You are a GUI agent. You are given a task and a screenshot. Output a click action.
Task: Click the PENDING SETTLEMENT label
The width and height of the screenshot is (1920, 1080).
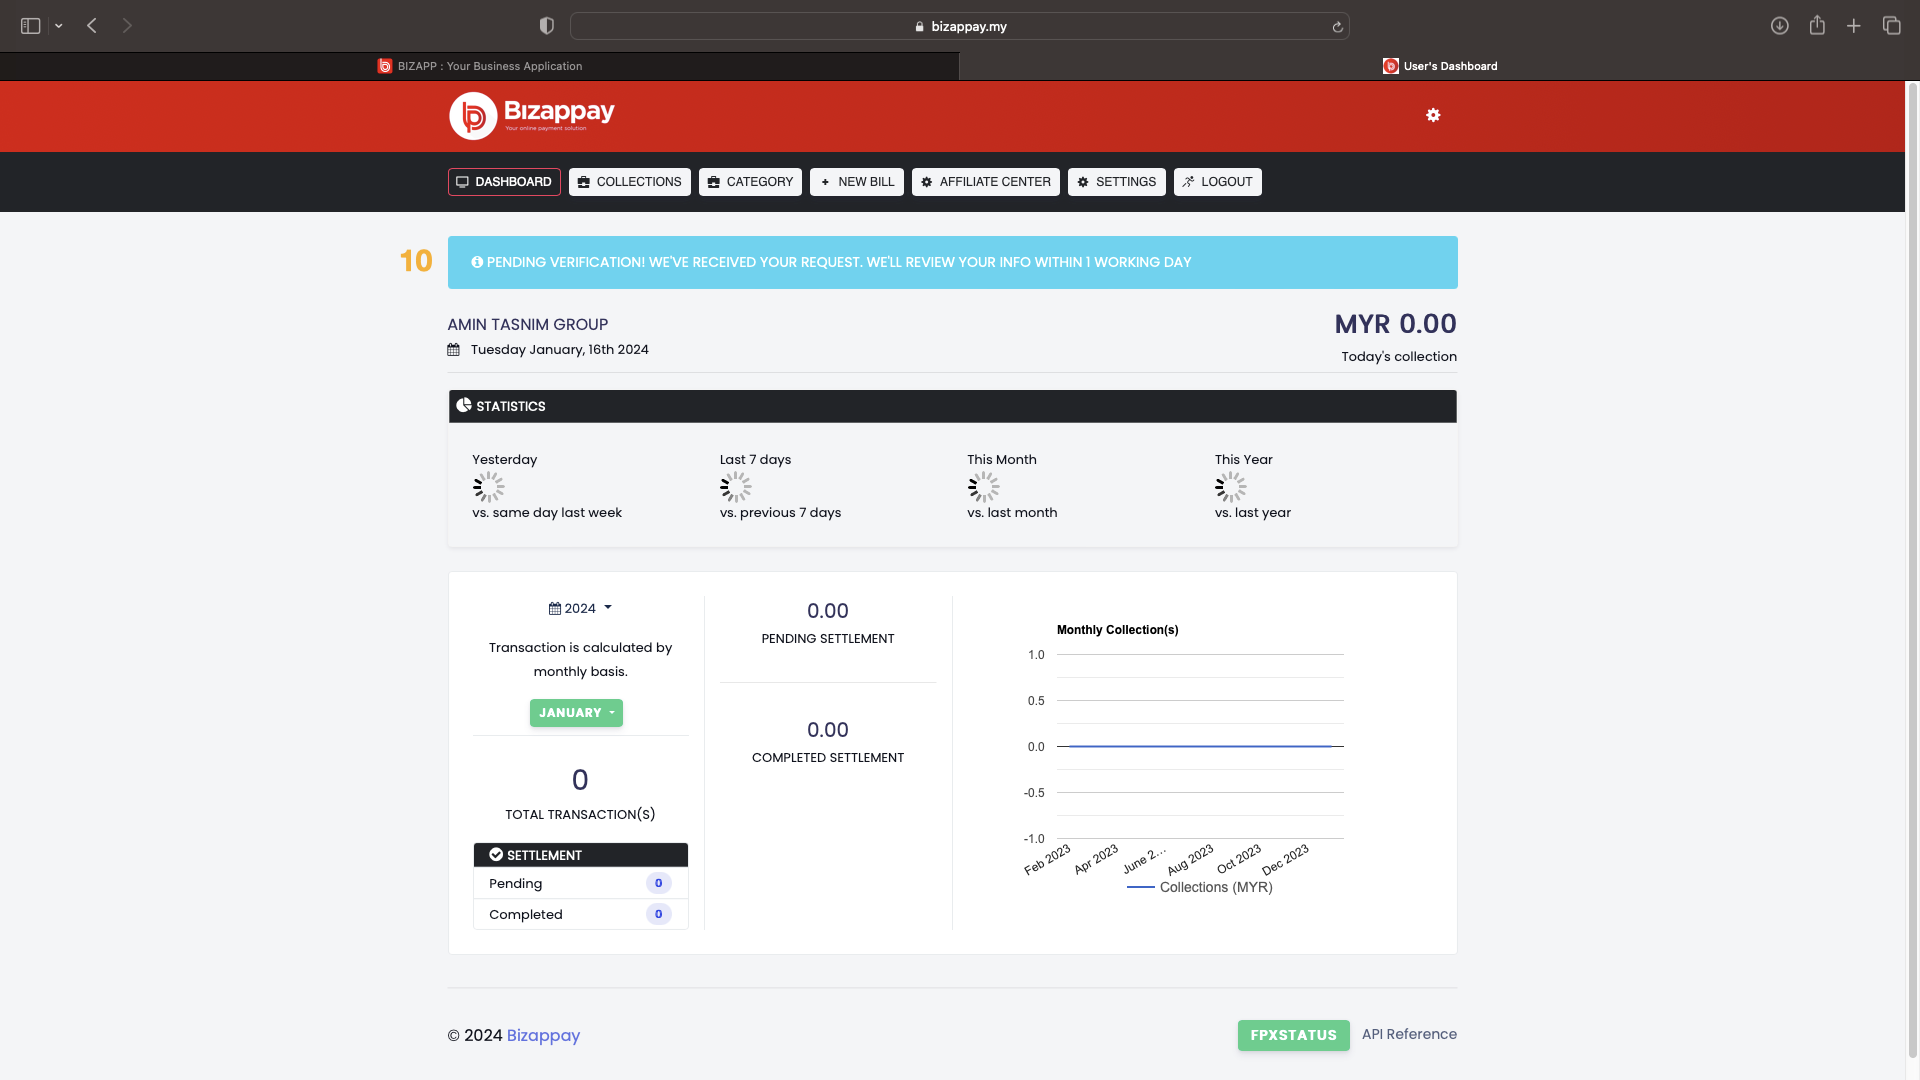pos(828,639)
